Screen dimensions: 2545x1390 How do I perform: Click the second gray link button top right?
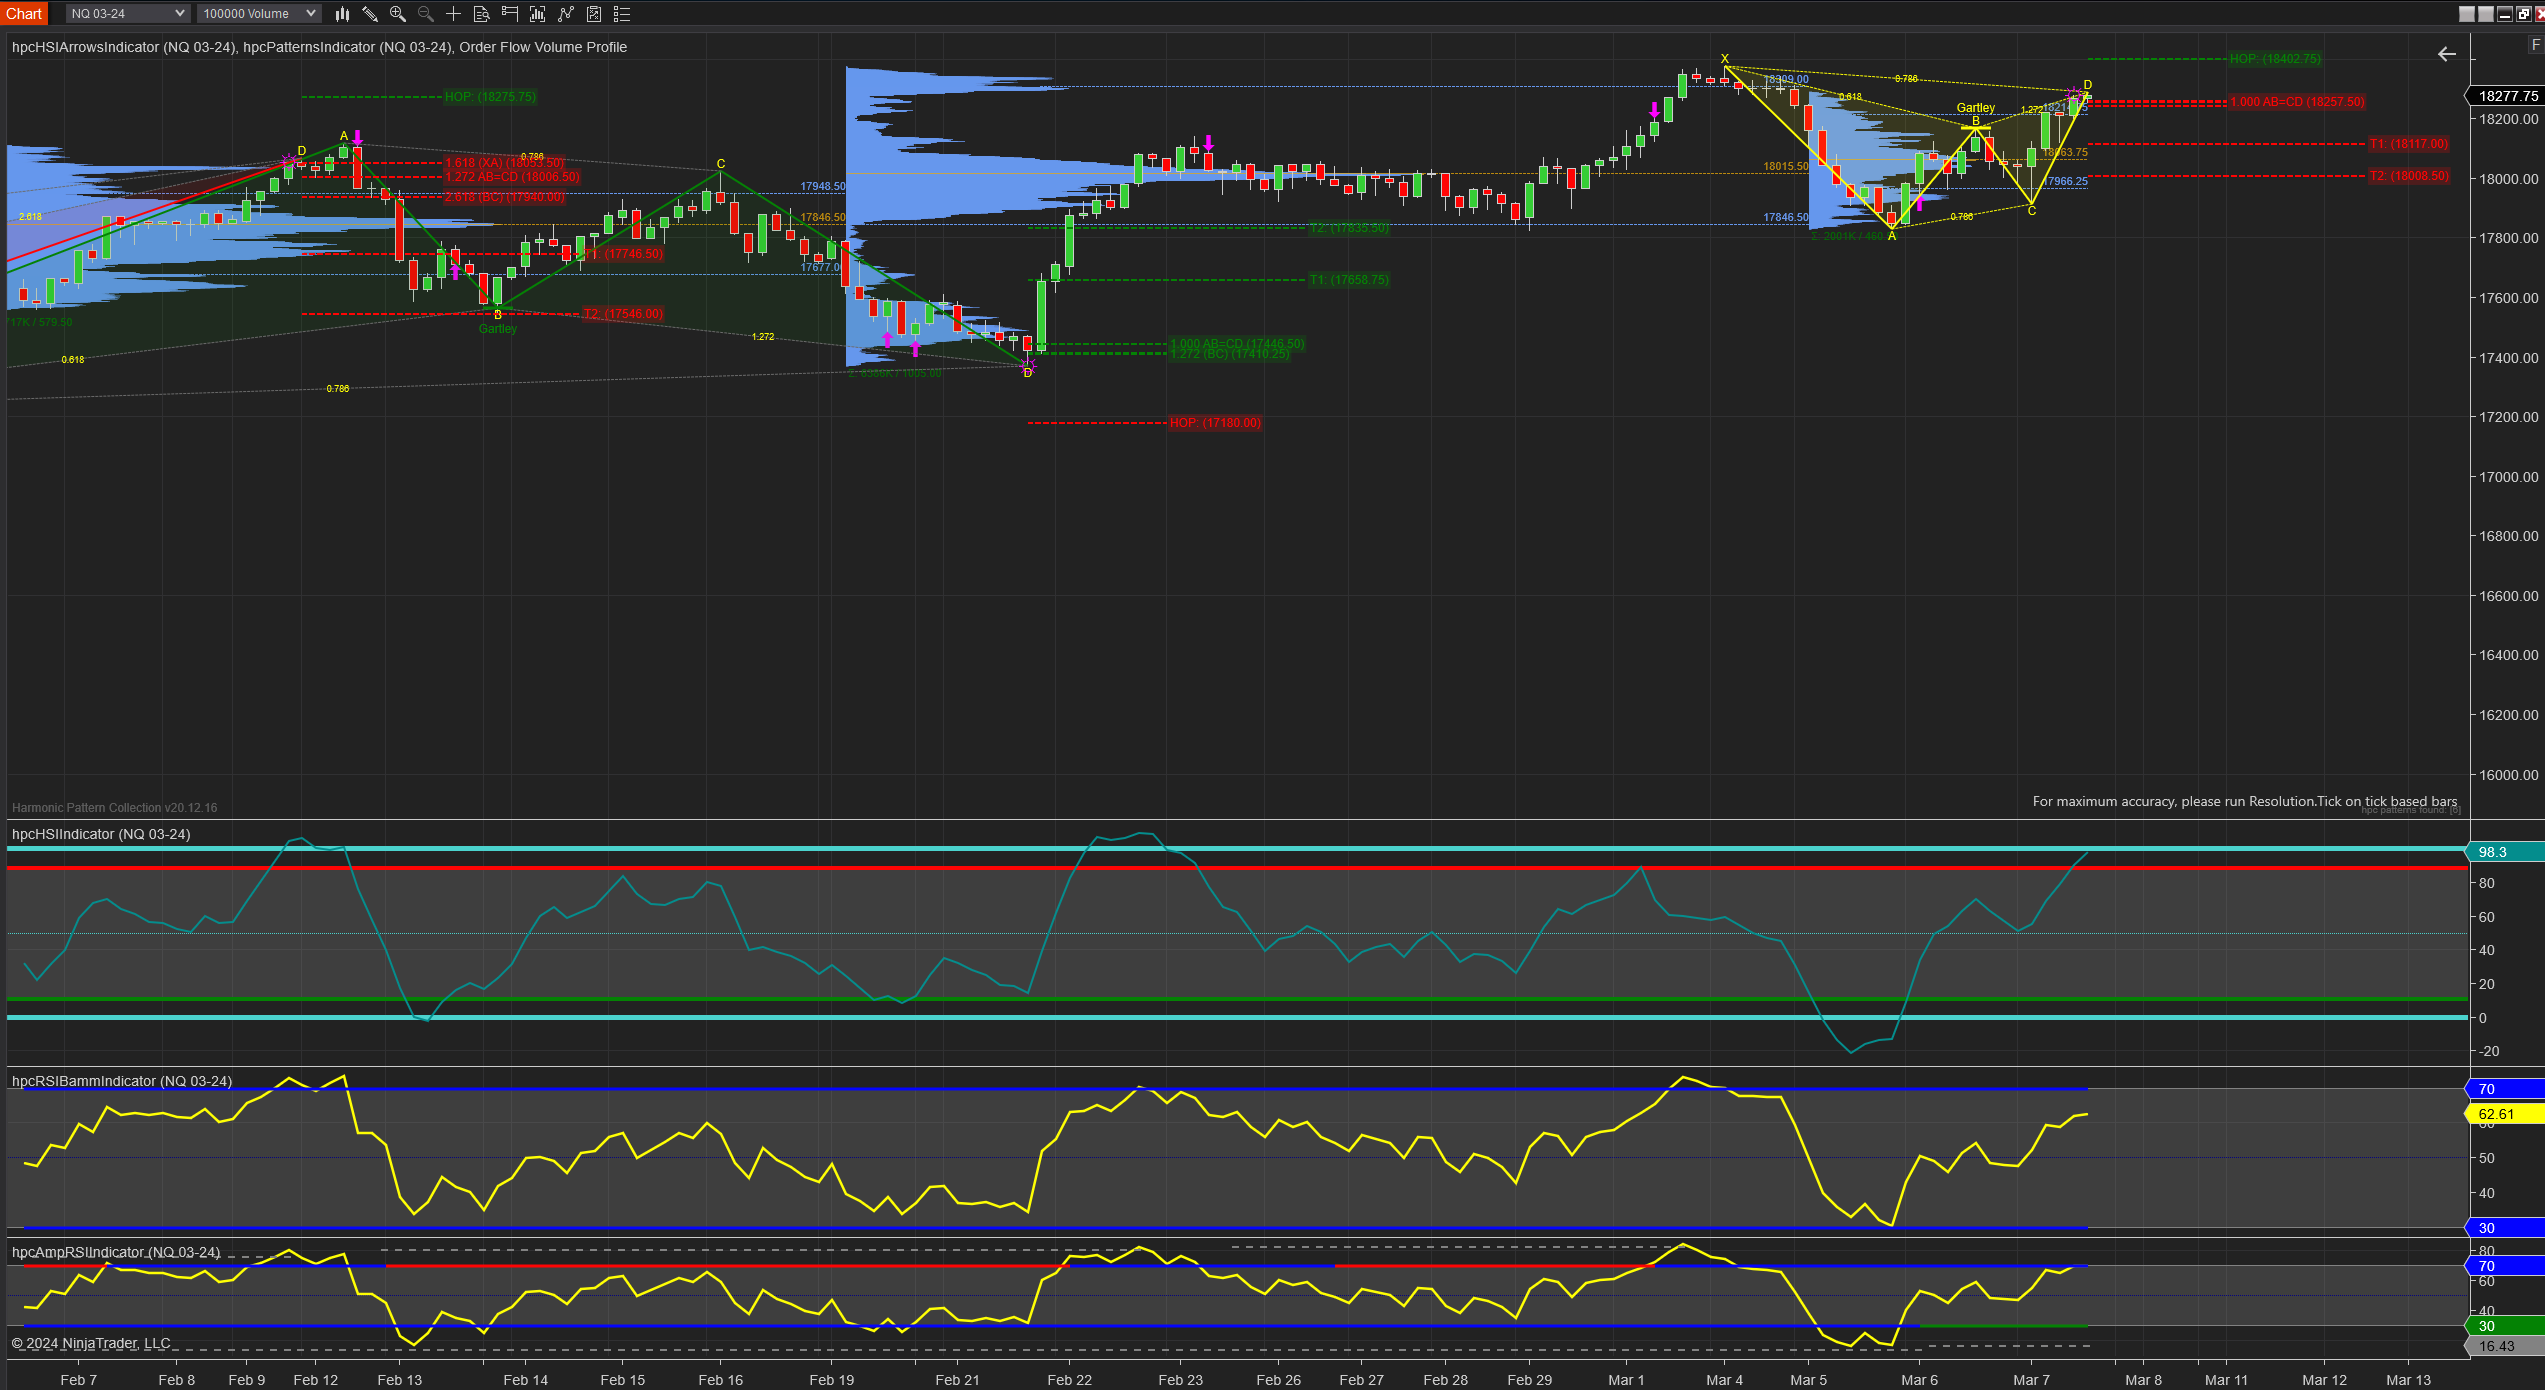click(2485, 14)
